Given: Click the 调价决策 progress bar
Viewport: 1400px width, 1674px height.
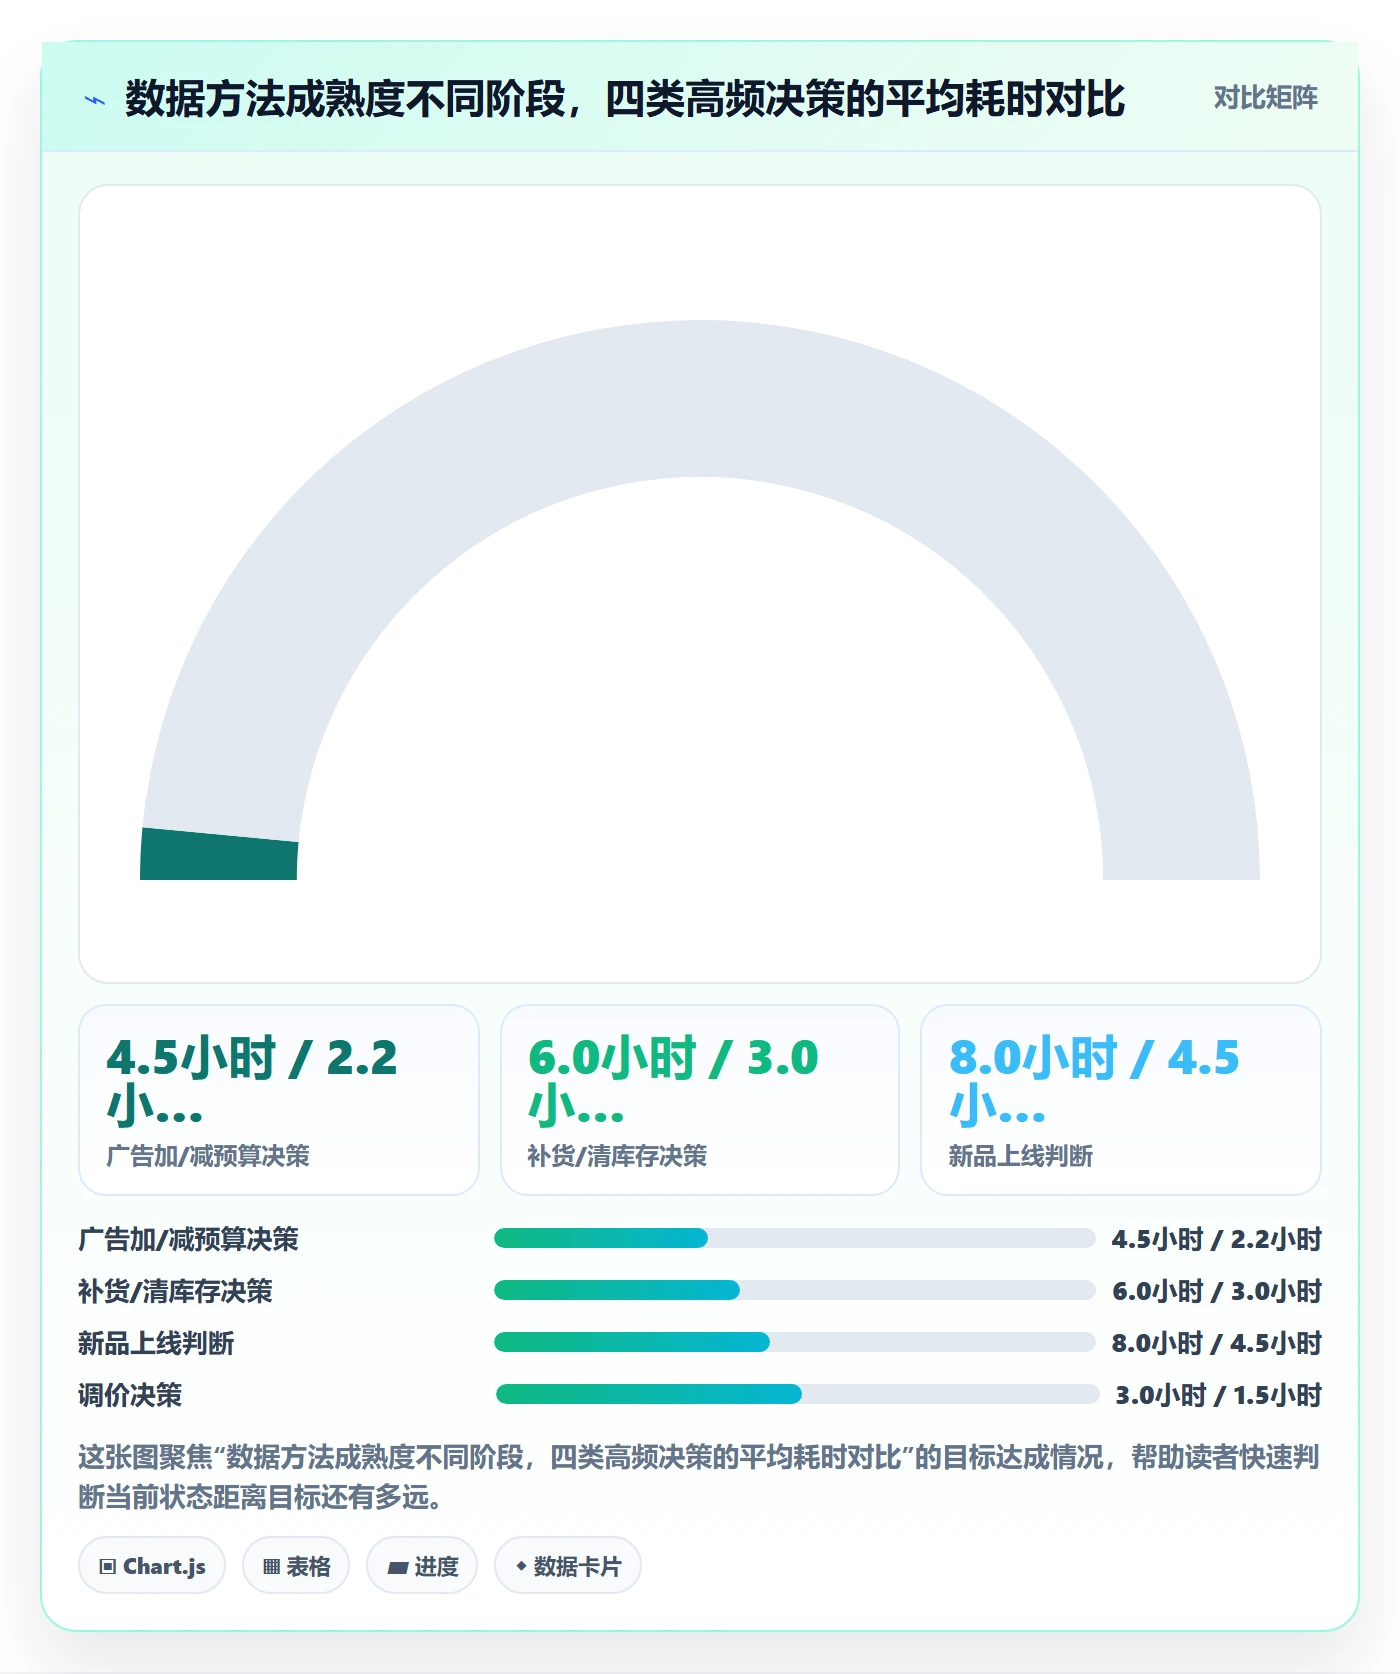Looking at the screenshot, I should 798,1394.
